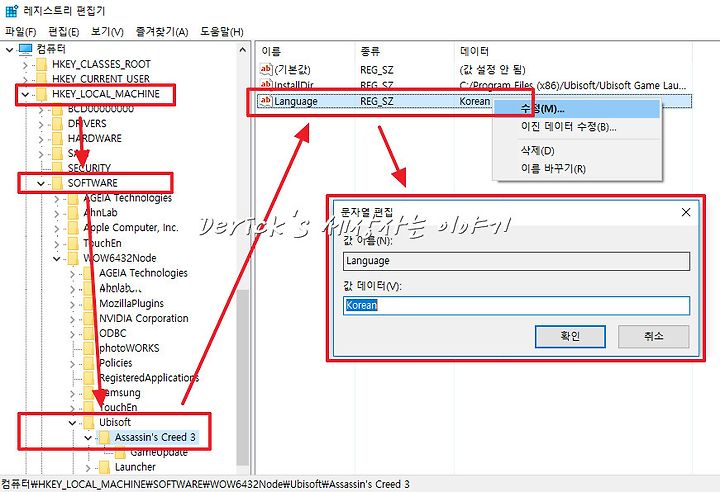This screenshot has width=720, height=492.
Task: Expand the HKEY_CLASSES_ROOT node
Action: (25, 64)
